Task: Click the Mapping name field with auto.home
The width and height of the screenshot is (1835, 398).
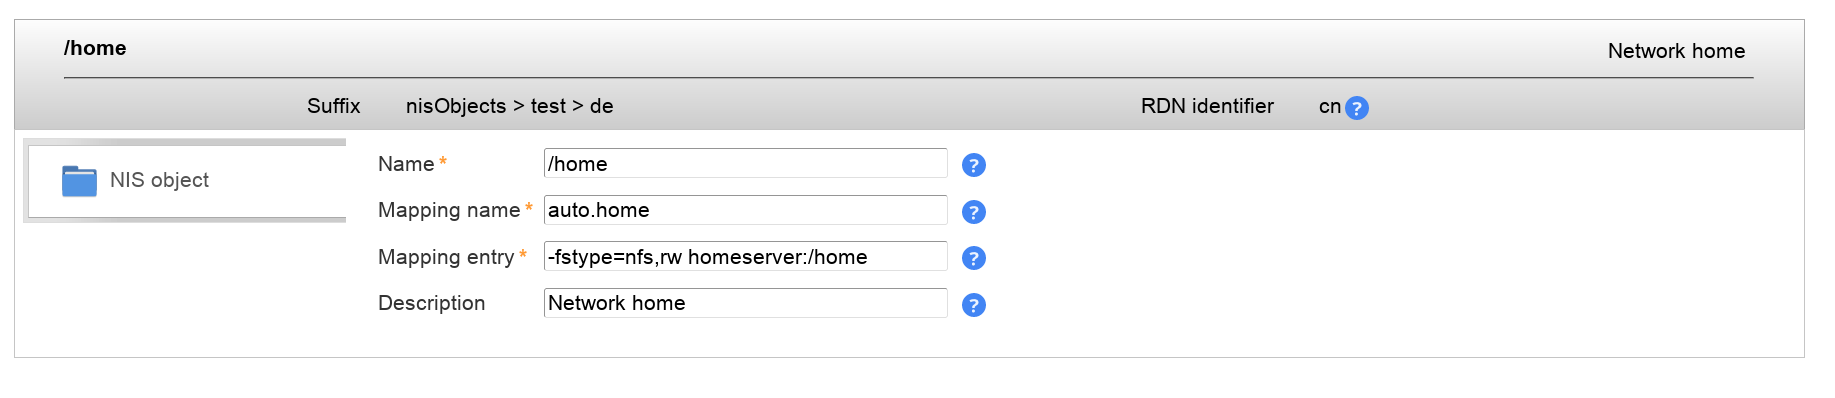Action: point(745,210)
